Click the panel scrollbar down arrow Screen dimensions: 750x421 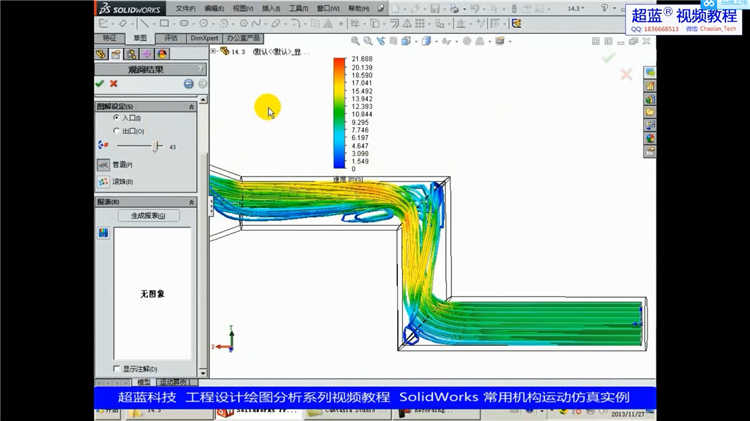pyautogui.click(x=203, y=373)
